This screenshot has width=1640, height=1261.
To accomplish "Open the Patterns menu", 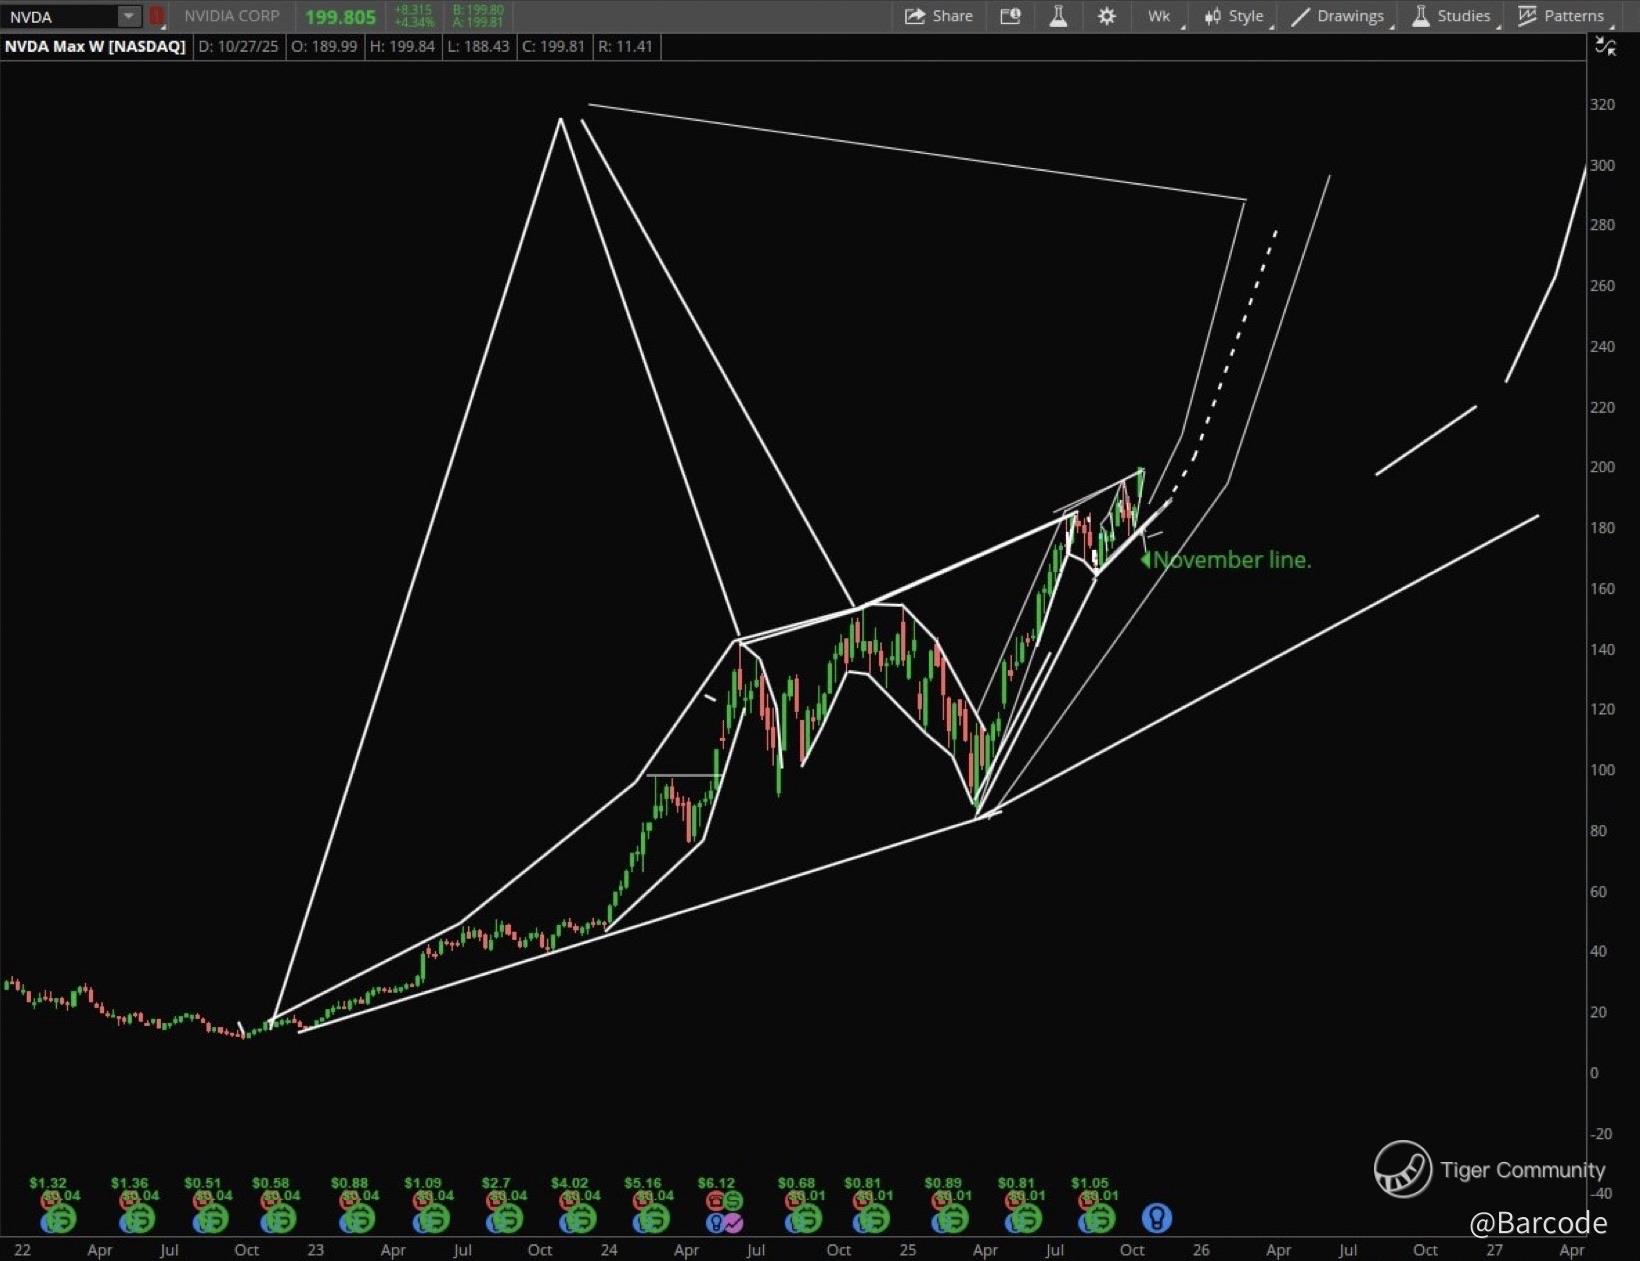I will click(x=1562, y=16).
